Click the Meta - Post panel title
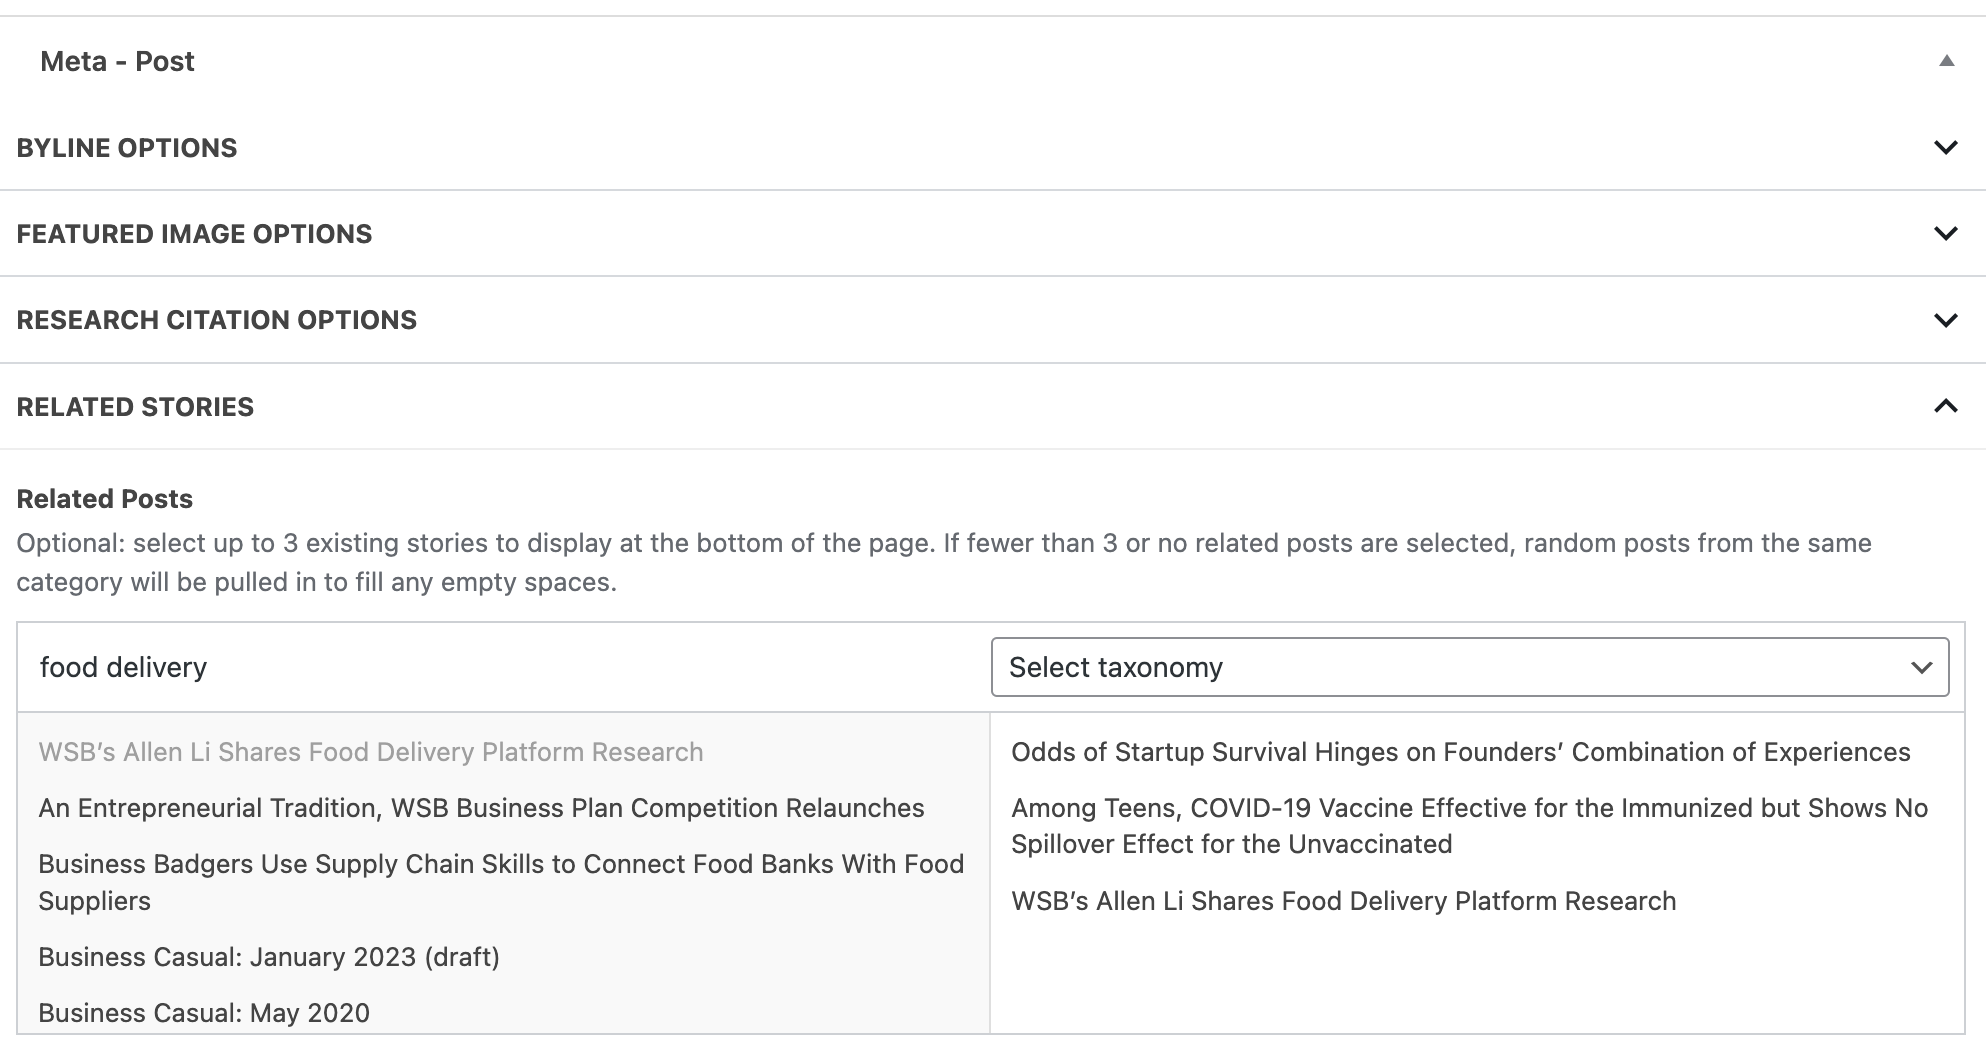 click(x=117, y=61)
